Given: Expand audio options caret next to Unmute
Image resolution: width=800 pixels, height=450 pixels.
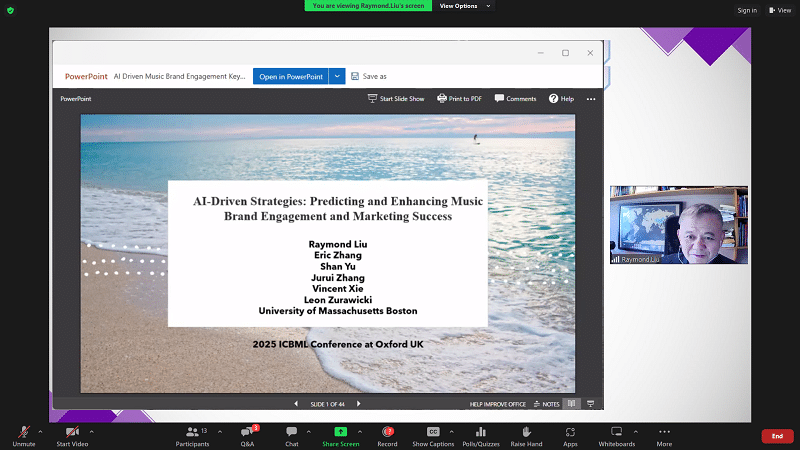Looking at the screenshot, I should pos(40,432).
